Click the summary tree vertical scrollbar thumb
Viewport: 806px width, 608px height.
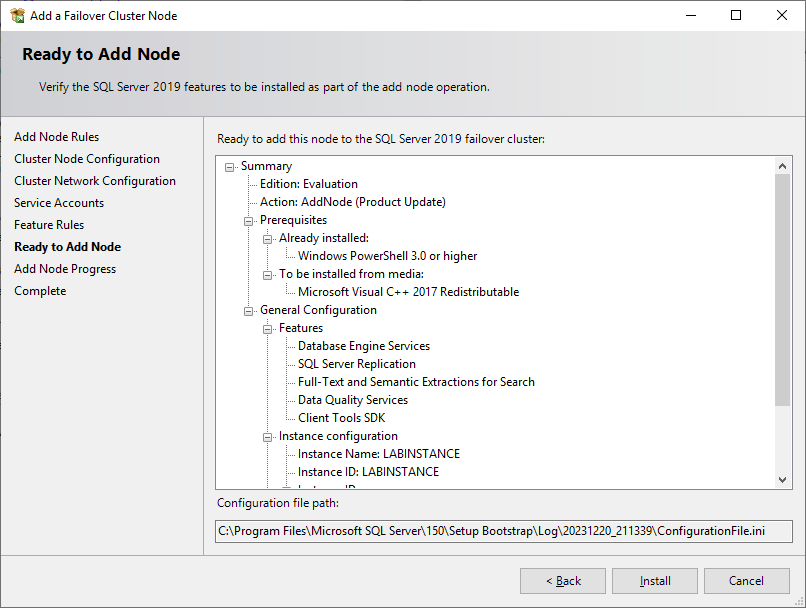(x=782, y=290)
